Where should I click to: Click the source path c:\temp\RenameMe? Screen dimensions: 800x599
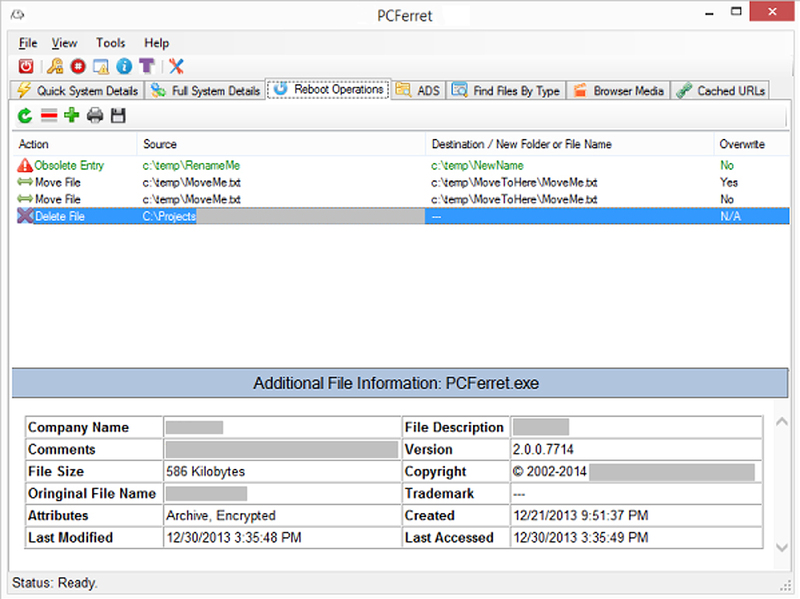tap(191, 165)
